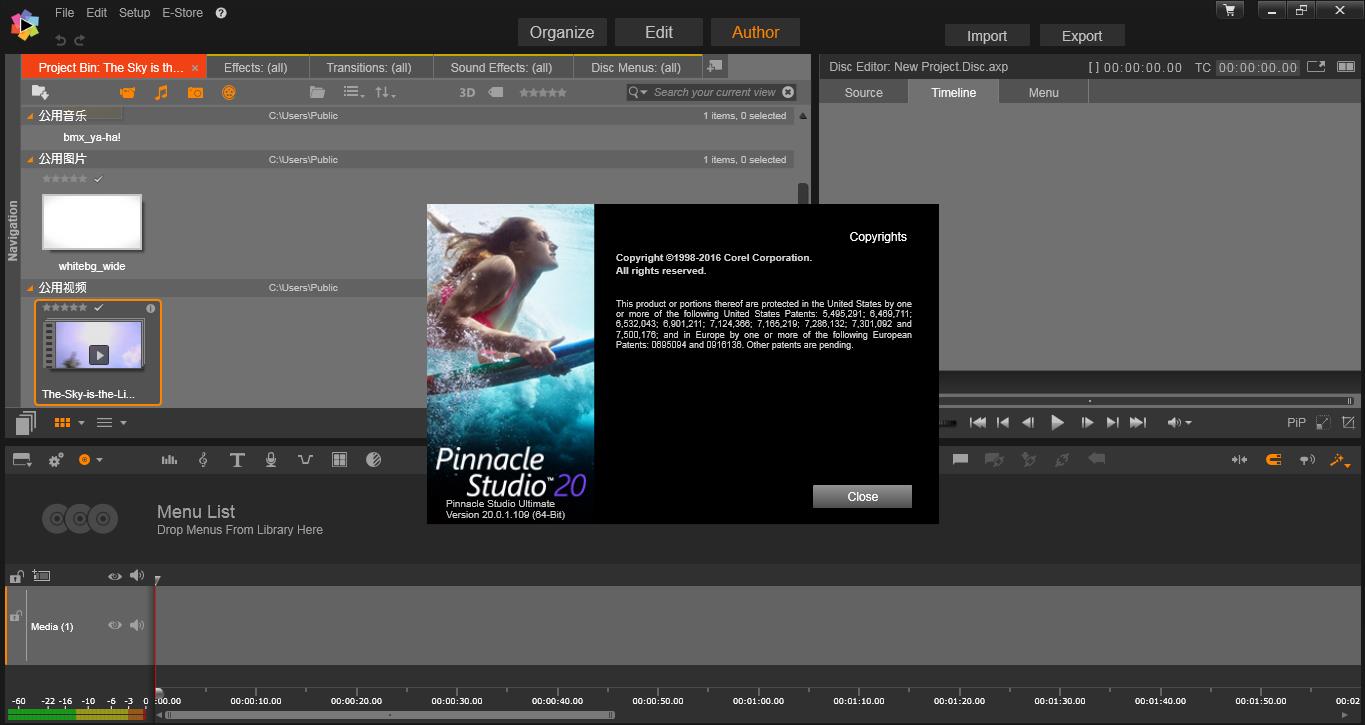Switch to the Organize workspace

pyautogui.click(x=561, y=32)
